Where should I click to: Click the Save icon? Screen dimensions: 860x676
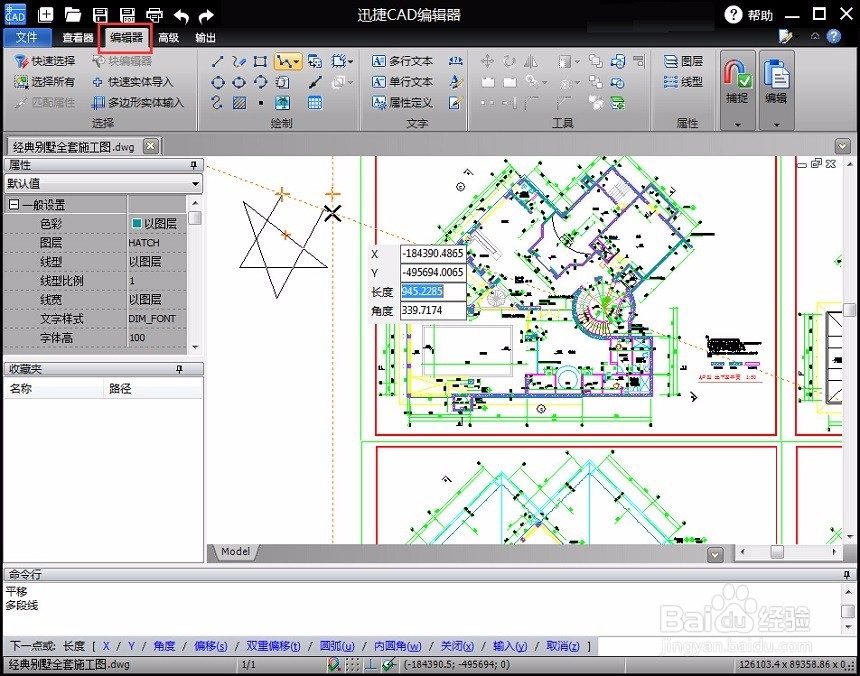[x=100, y=15]
